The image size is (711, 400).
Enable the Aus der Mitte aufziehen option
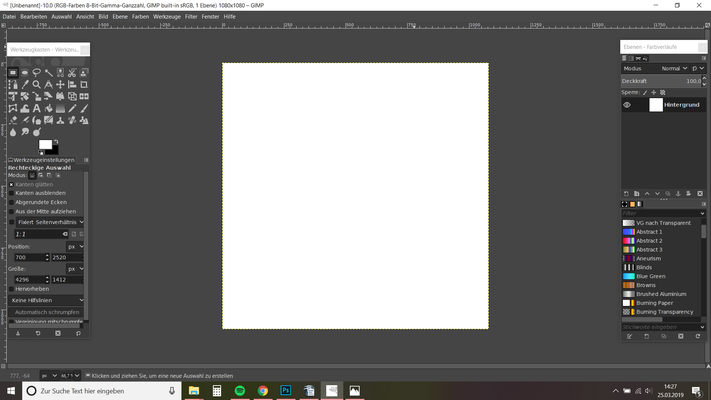point(12,211)
